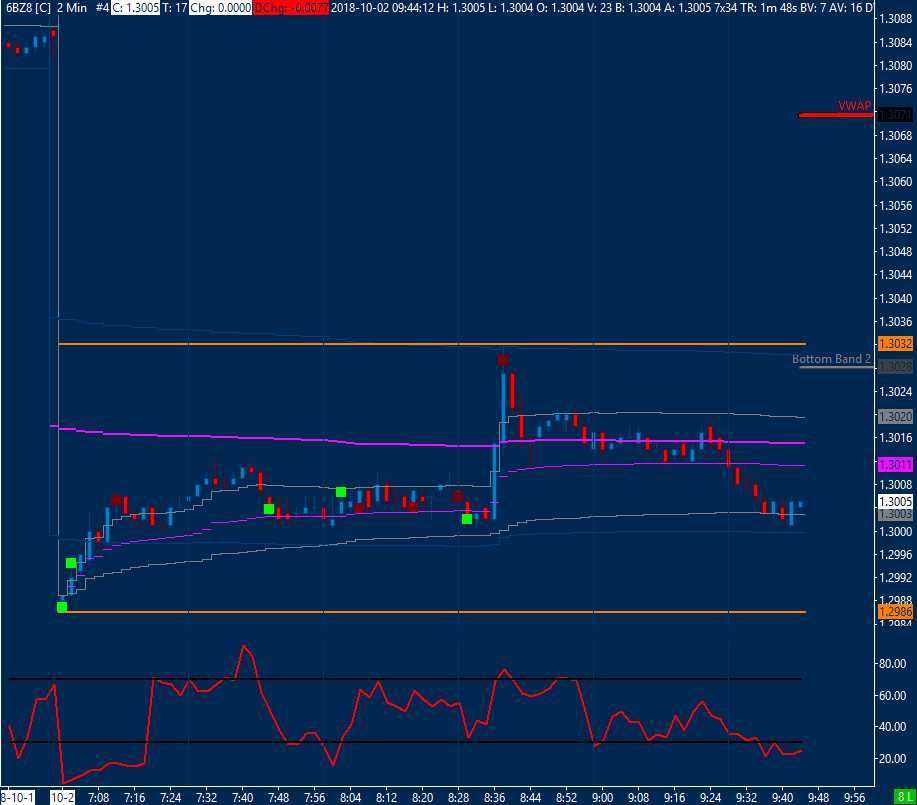
Task: Click the 20.00 oscillator scale value
Action: (892, 758)
